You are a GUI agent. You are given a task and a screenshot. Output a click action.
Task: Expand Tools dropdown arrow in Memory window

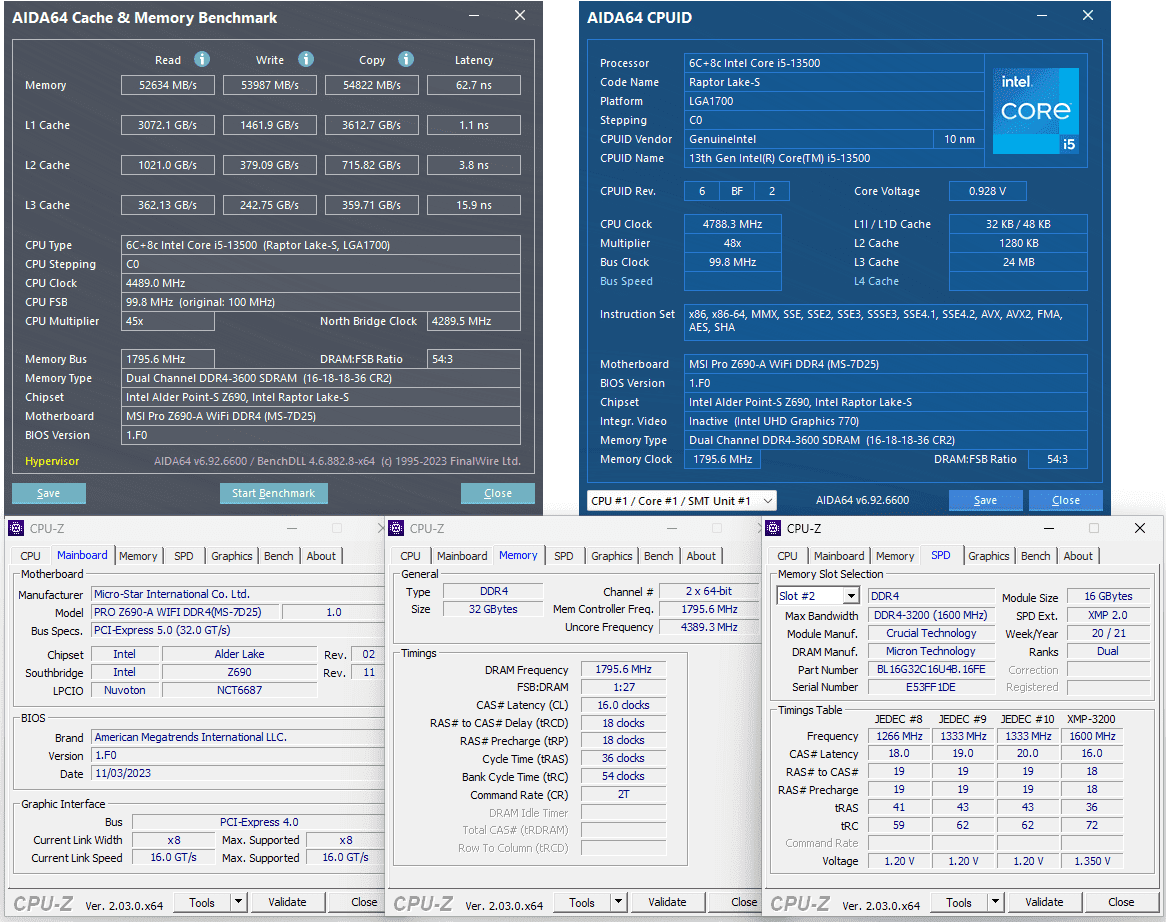(617, 902)
